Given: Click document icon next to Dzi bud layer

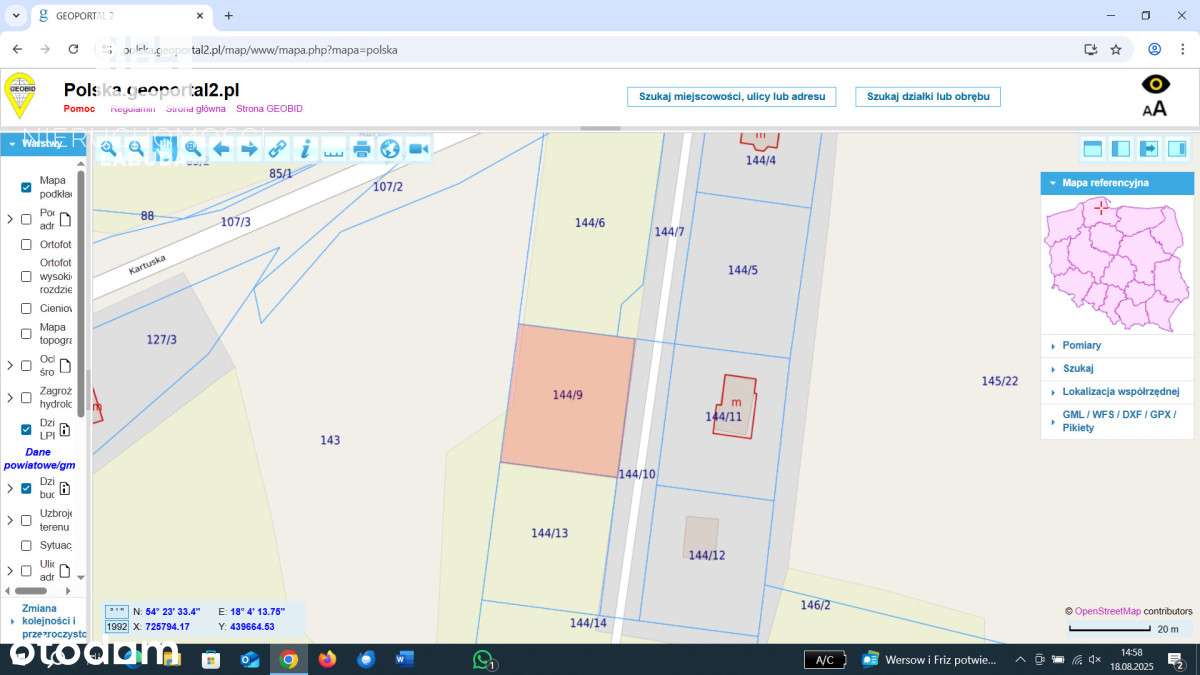Looking at the screenshot, I should (65, 488).
